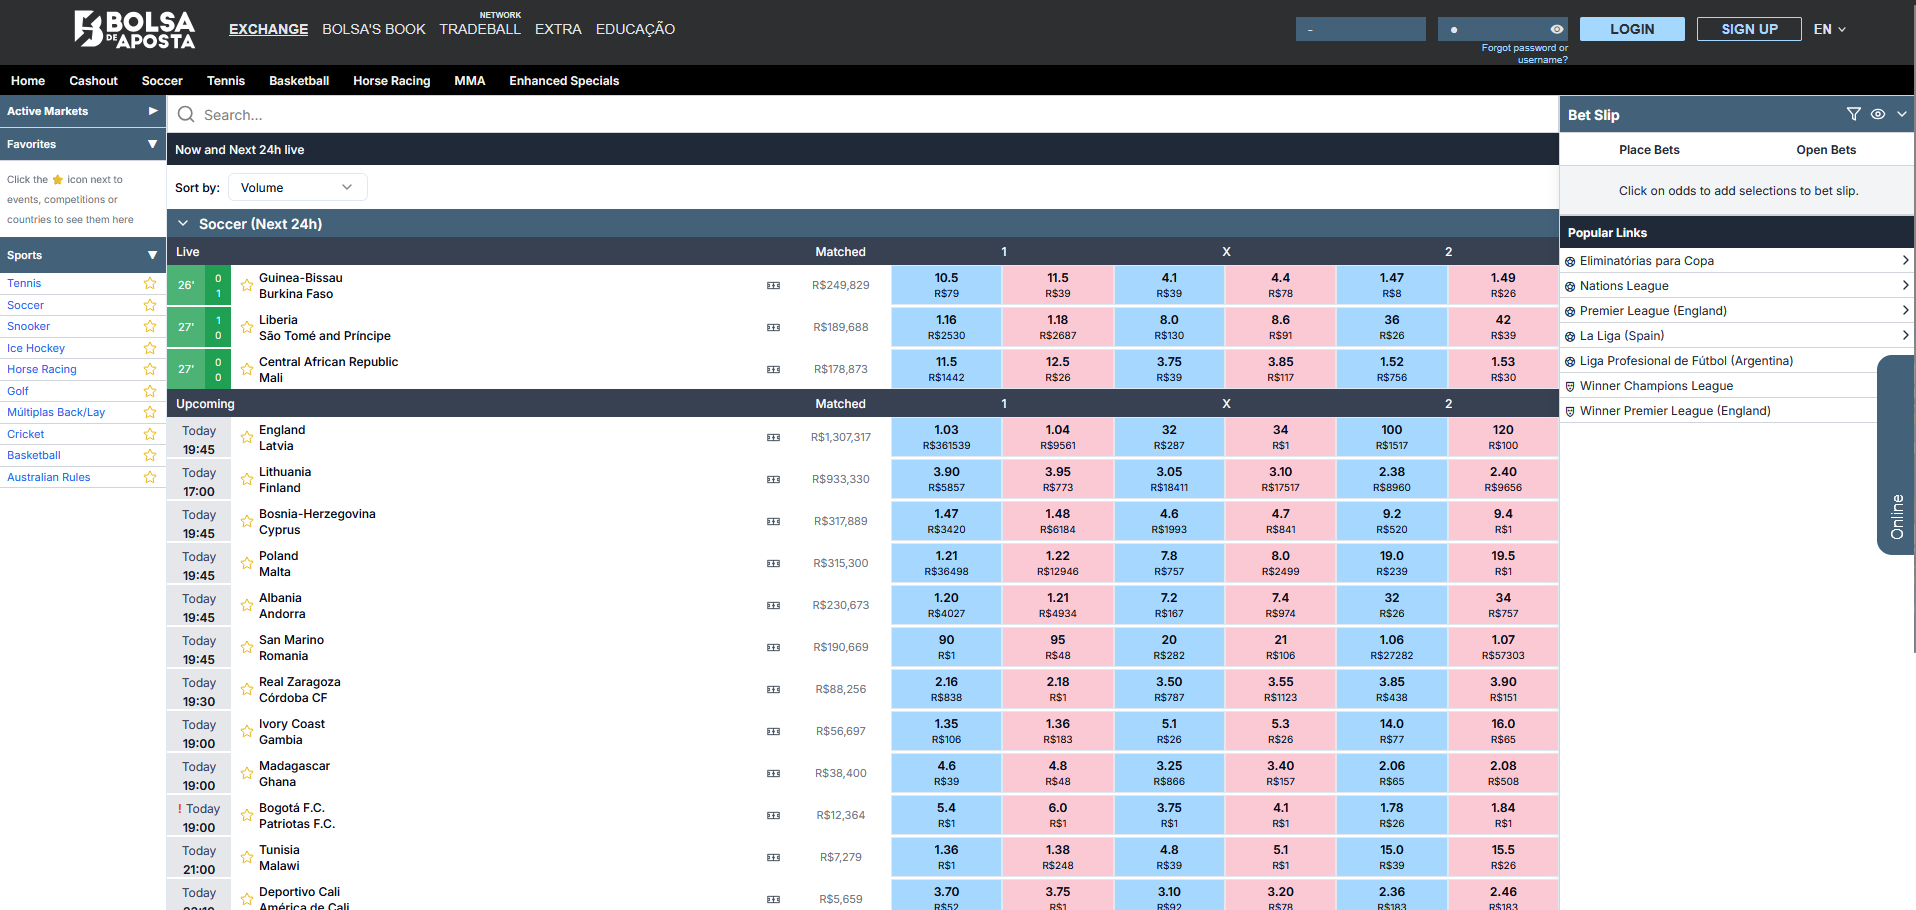Toggle favorite star for Snooker sport
Screen dimensions: 1916x910
click(x=150, y=326)
